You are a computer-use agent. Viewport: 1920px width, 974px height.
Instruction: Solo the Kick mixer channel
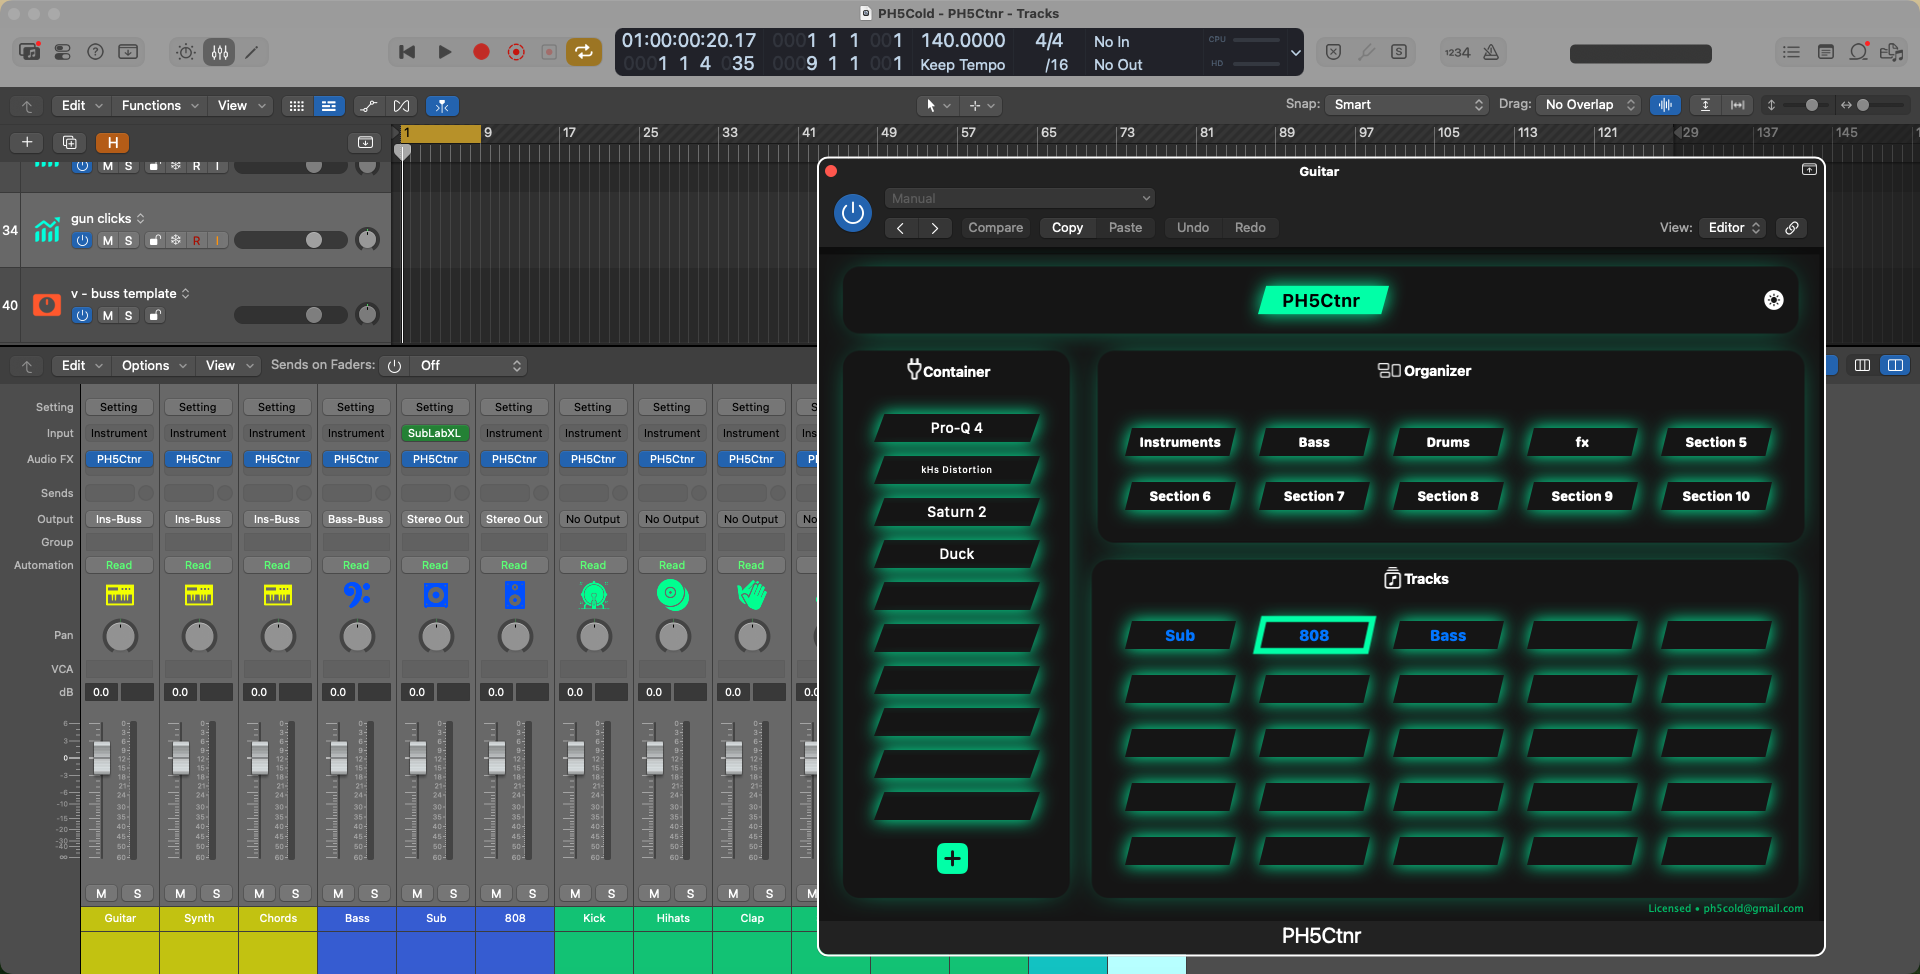611,893
